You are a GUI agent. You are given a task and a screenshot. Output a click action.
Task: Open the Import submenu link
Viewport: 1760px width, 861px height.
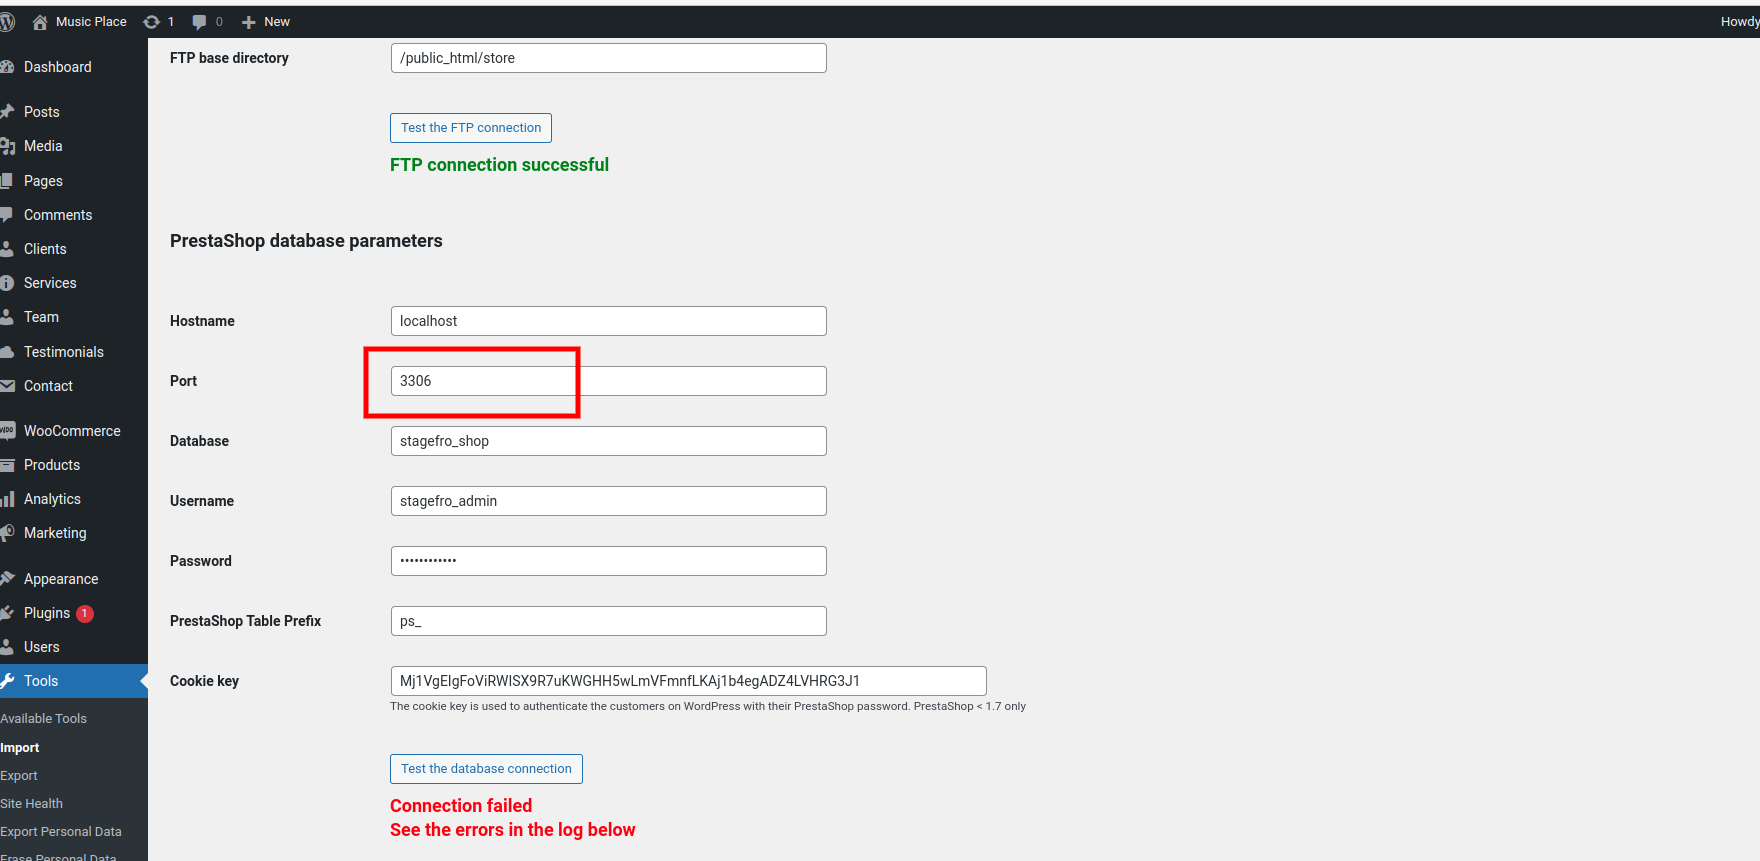(20, 748)
